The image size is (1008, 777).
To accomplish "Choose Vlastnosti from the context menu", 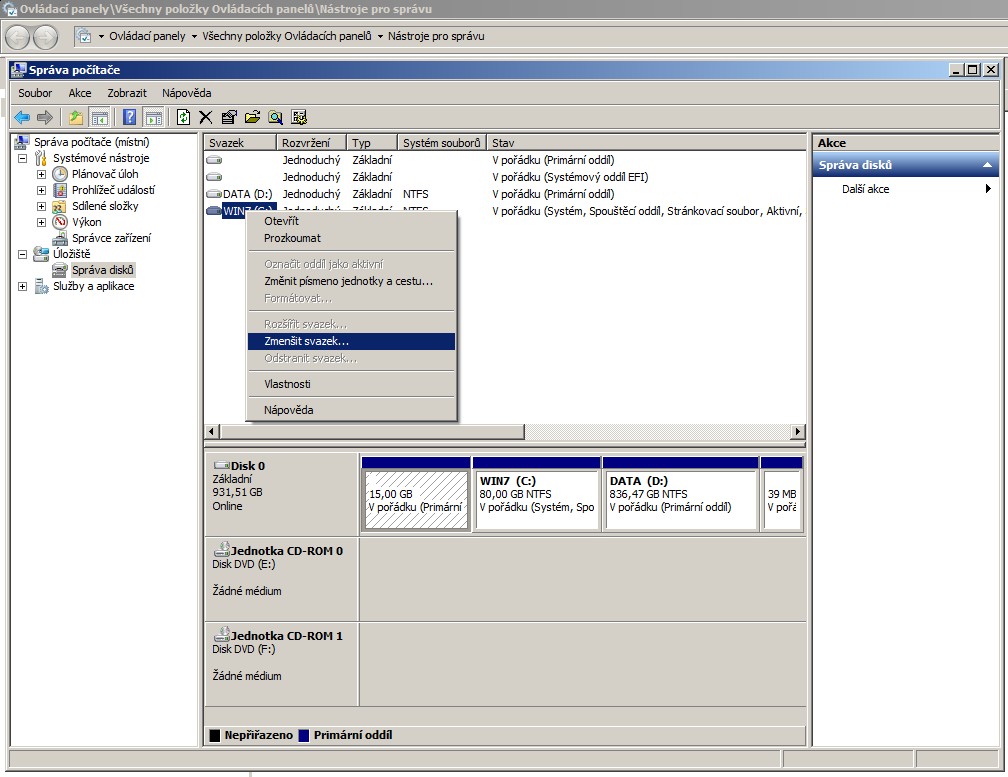I will [287, 384].
